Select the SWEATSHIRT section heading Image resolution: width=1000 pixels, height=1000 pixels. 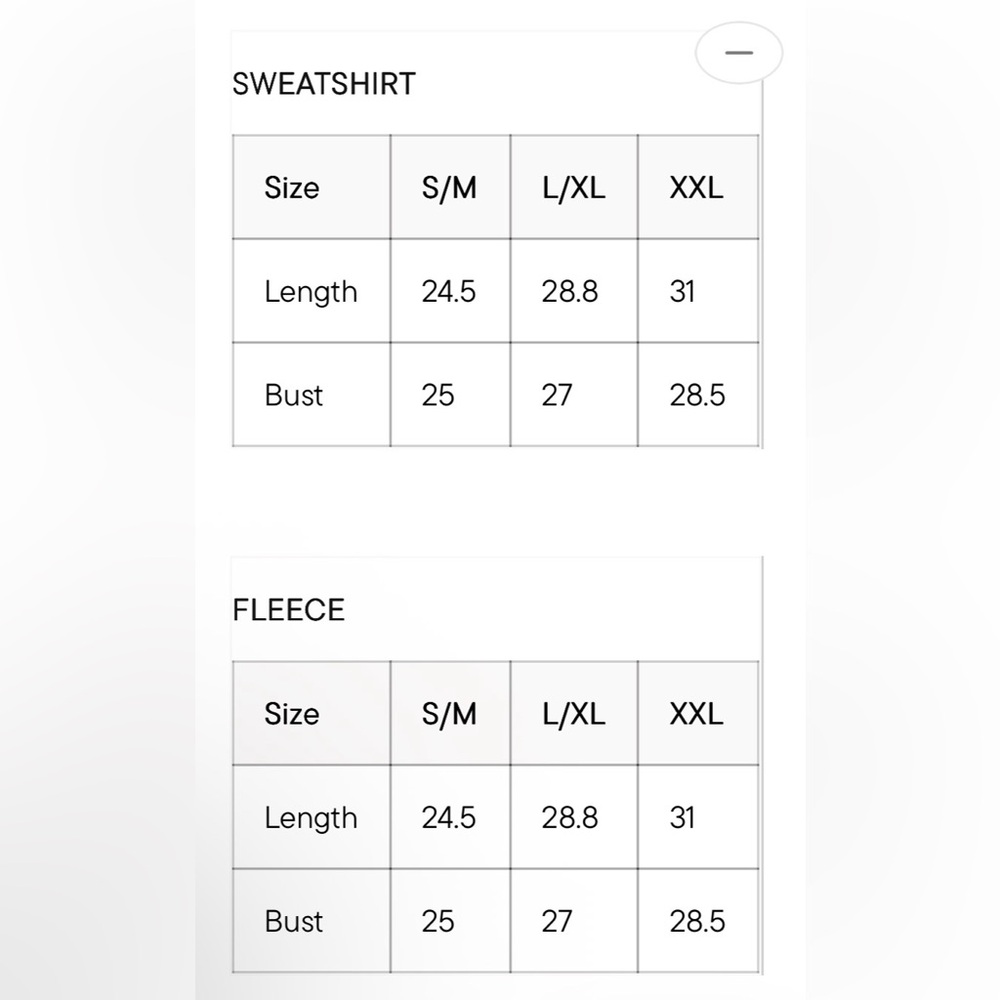click(x=324, y=84)
